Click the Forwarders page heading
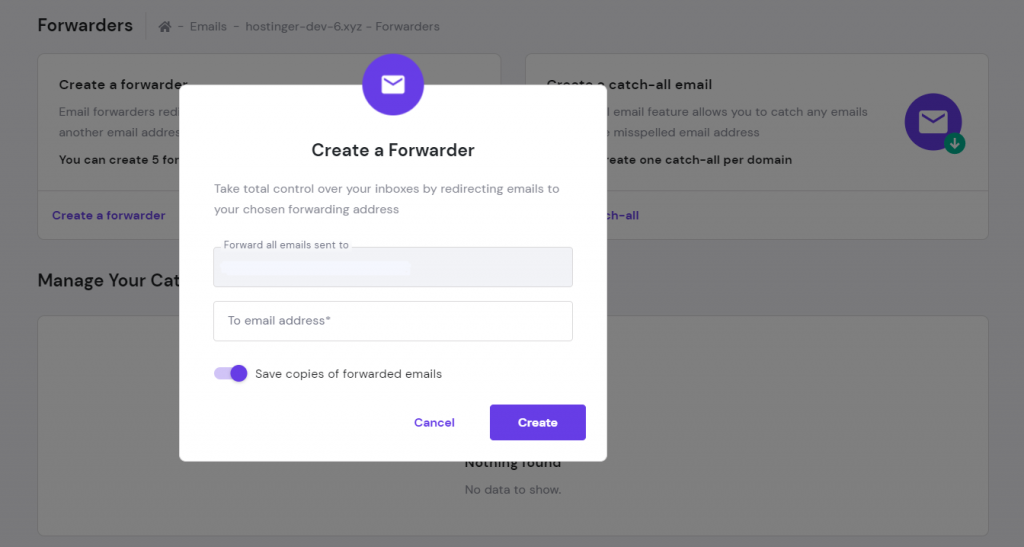This screenshot has width=1024, height=547. click(x=85, y=26)
